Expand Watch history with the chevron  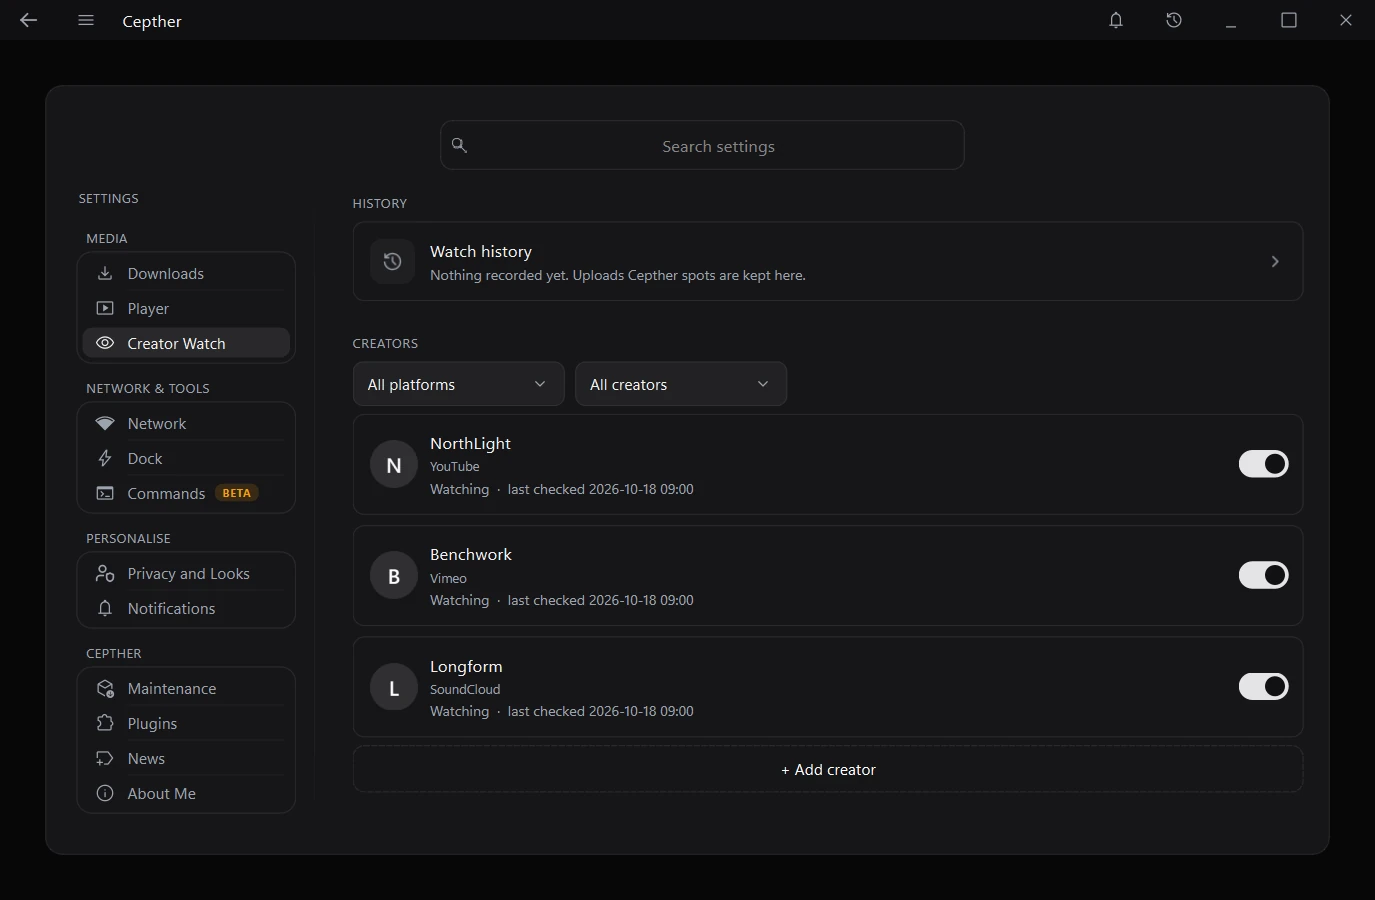coord(1275,261)
